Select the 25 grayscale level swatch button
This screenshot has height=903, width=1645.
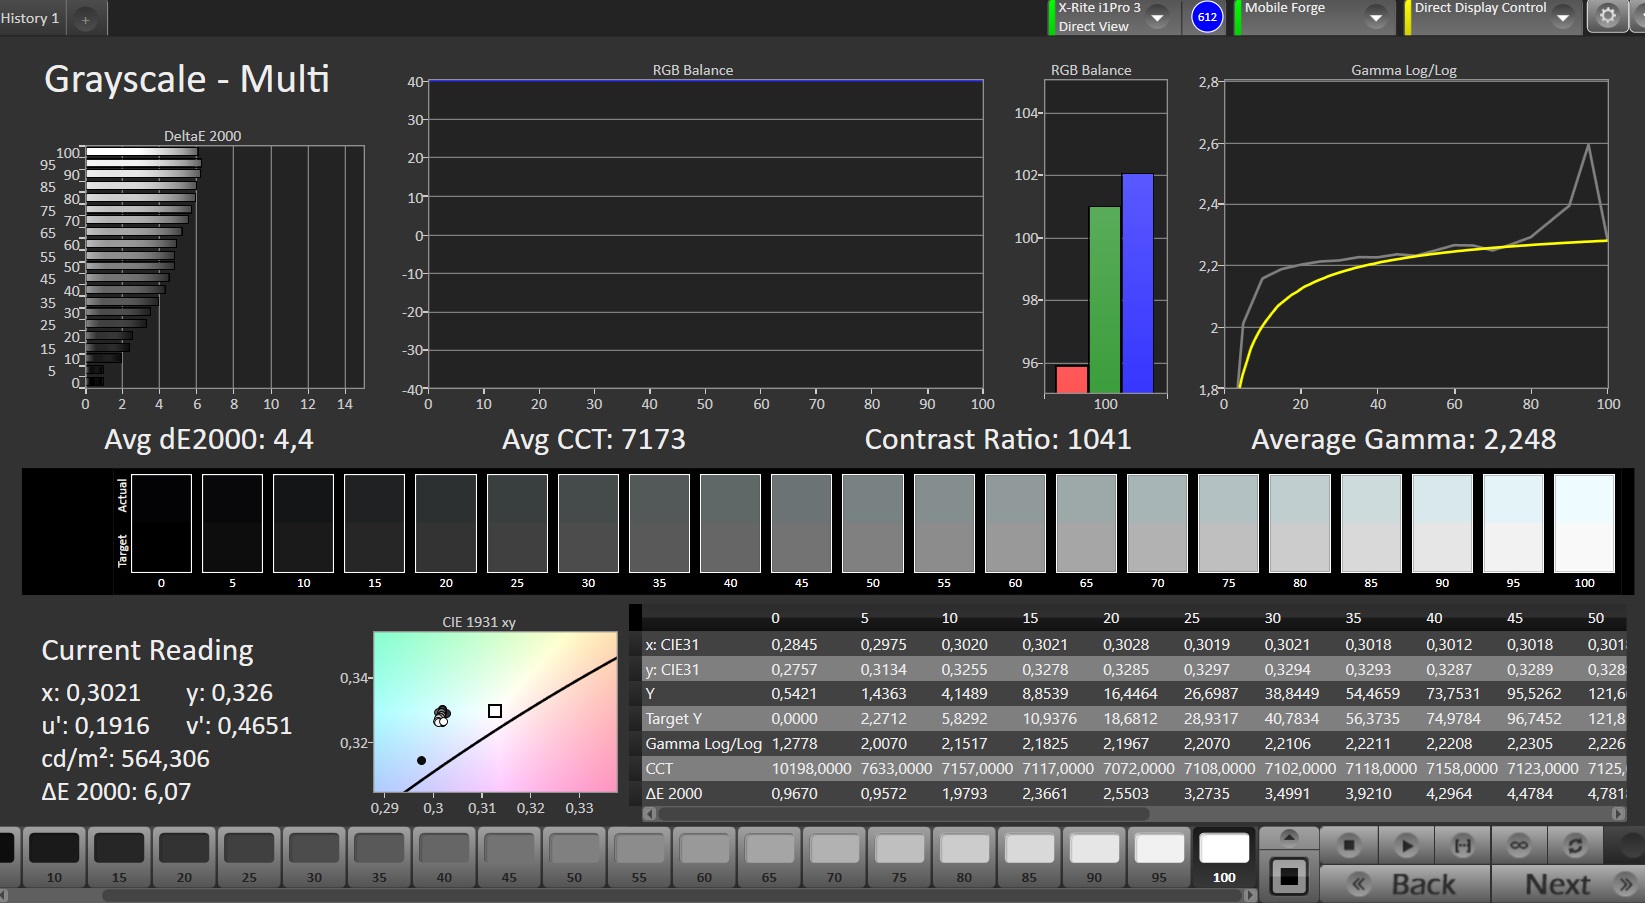249,858
